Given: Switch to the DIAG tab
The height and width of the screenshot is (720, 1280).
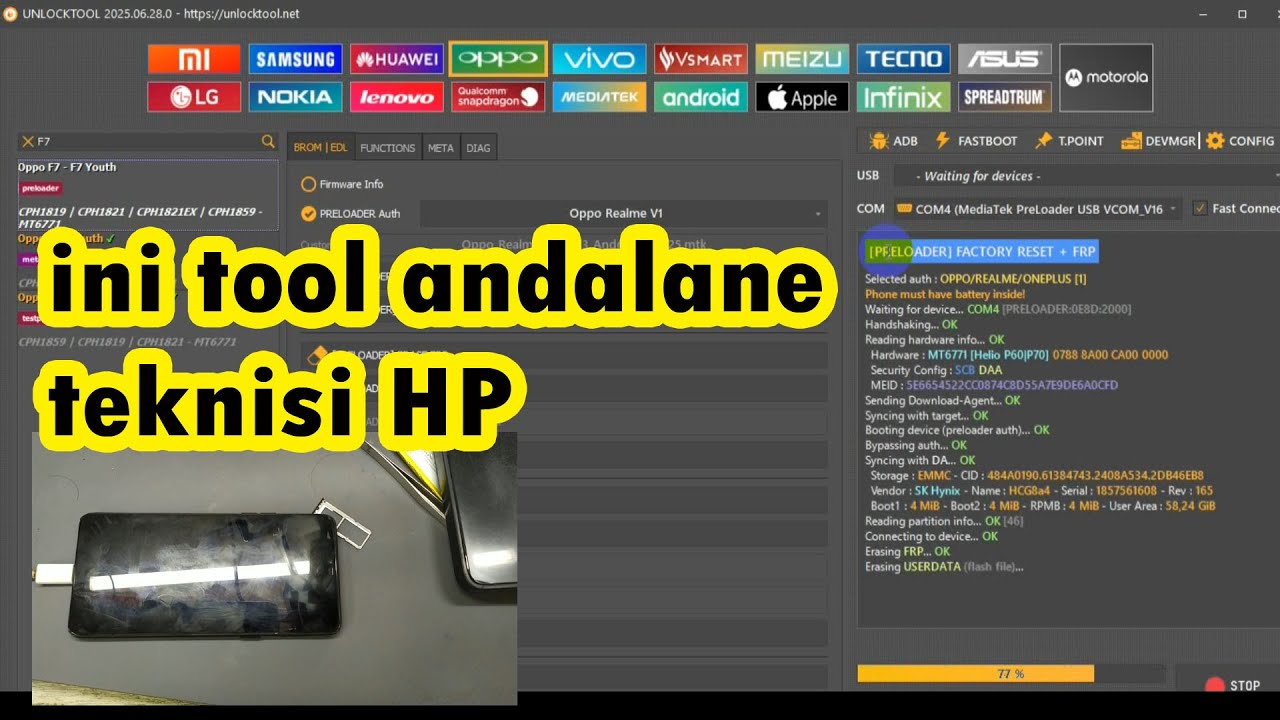Looking at the screenshot, I should 478,147.
